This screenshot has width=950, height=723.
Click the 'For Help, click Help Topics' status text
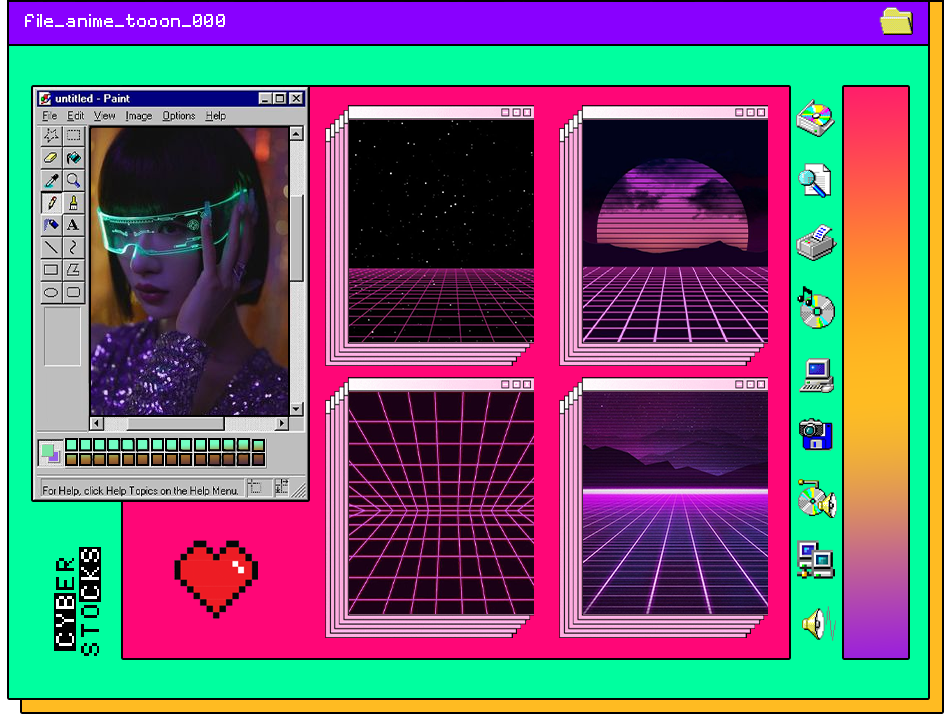click(140, 490)
